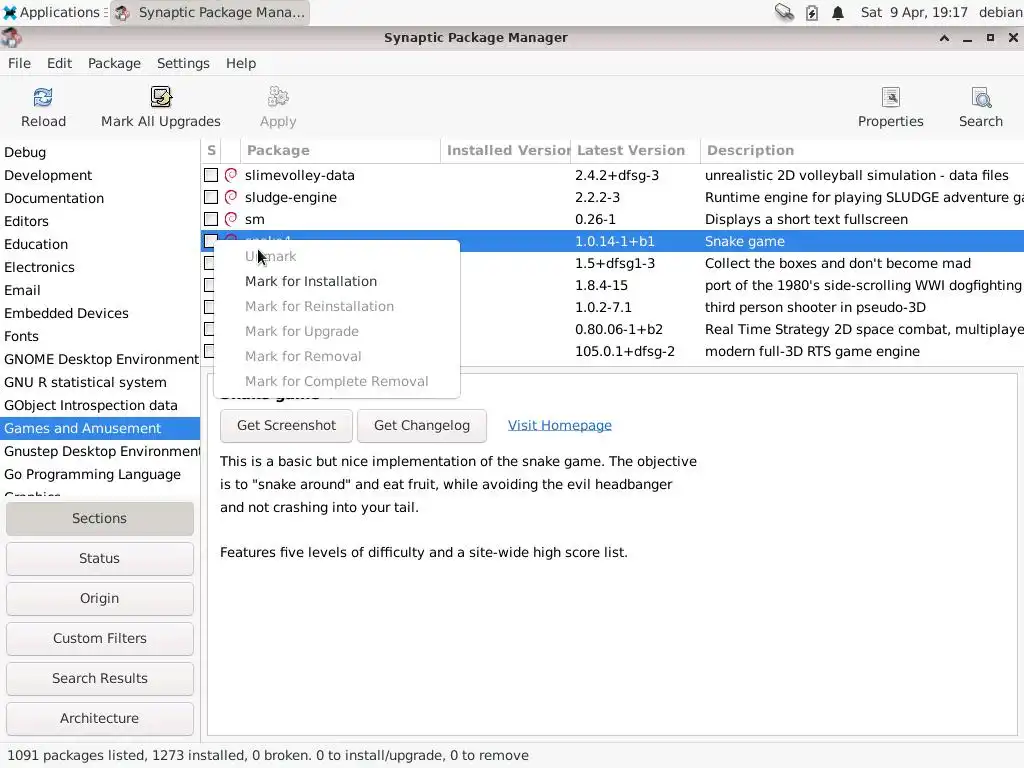Open the Custom Filters view
Viewport: 1024px width, 768px height.
click(x=100, y=638)
